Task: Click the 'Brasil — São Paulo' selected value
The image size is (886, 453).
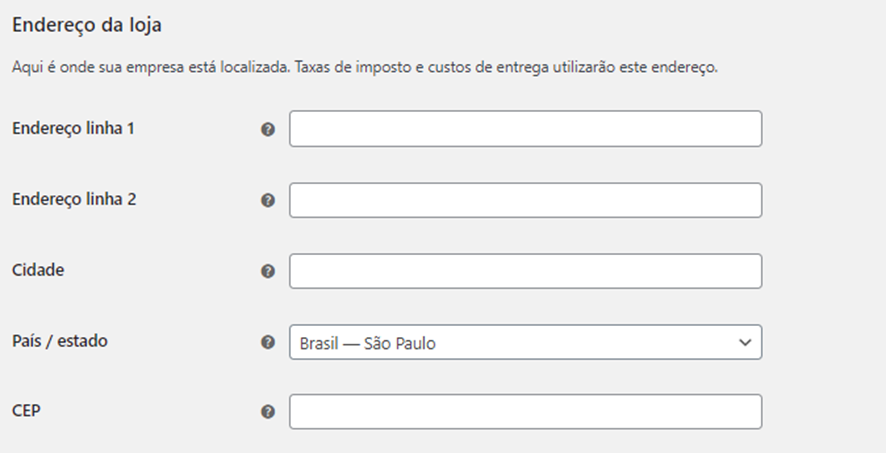Action: pos(368,343)
